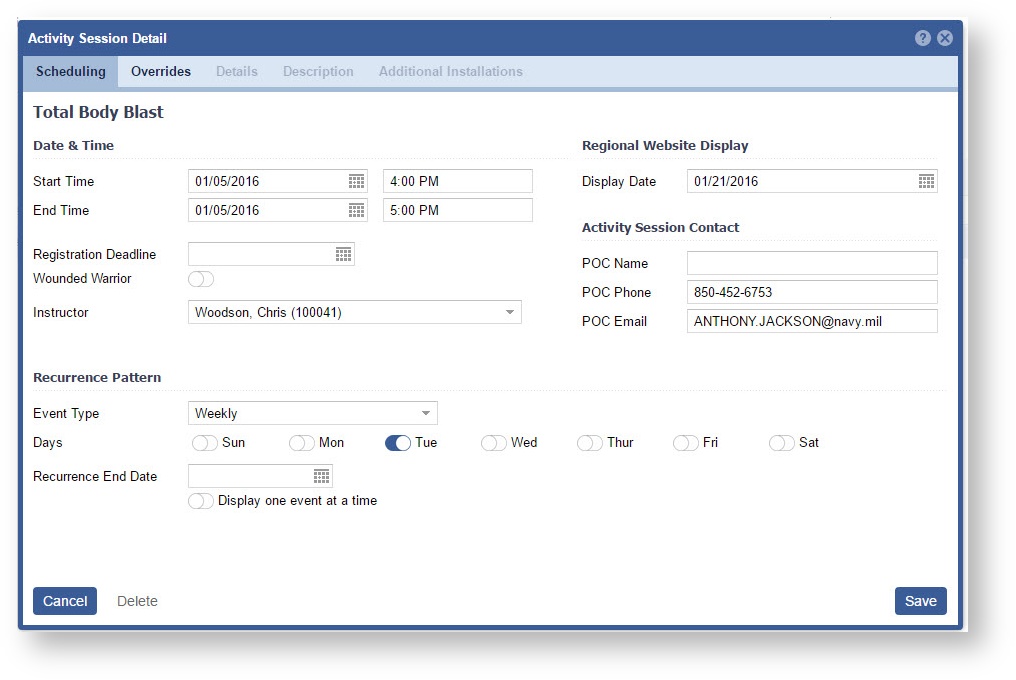Open the Recurrence End Date calendar picker
This screenshot has height=680, width=1016.
point(321,476)
